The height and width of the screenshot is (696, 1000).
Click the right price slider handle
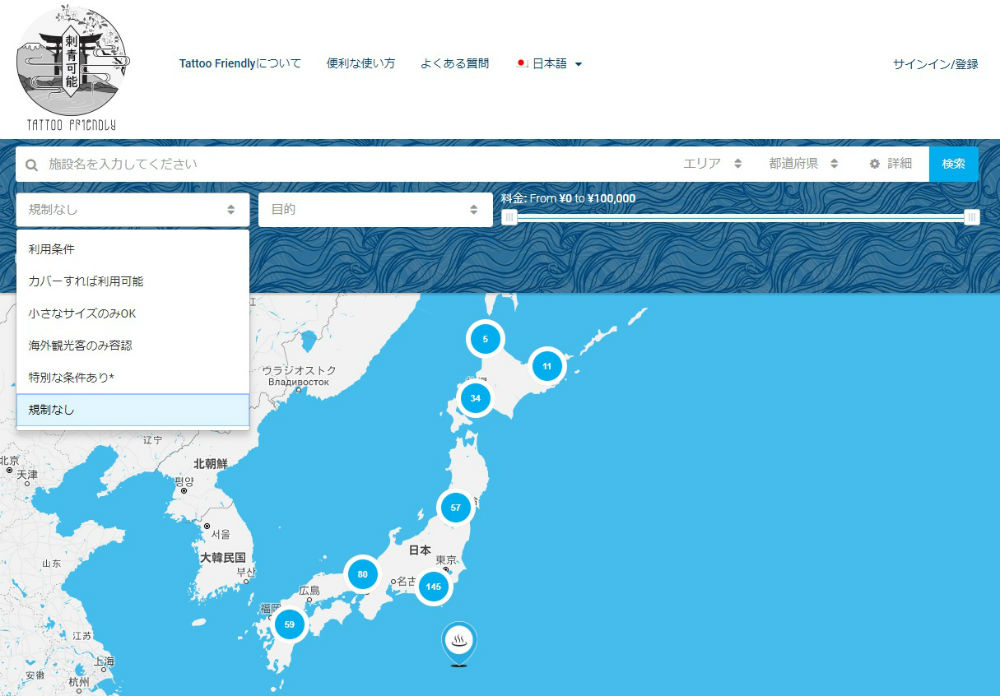(x=971, y=217)
